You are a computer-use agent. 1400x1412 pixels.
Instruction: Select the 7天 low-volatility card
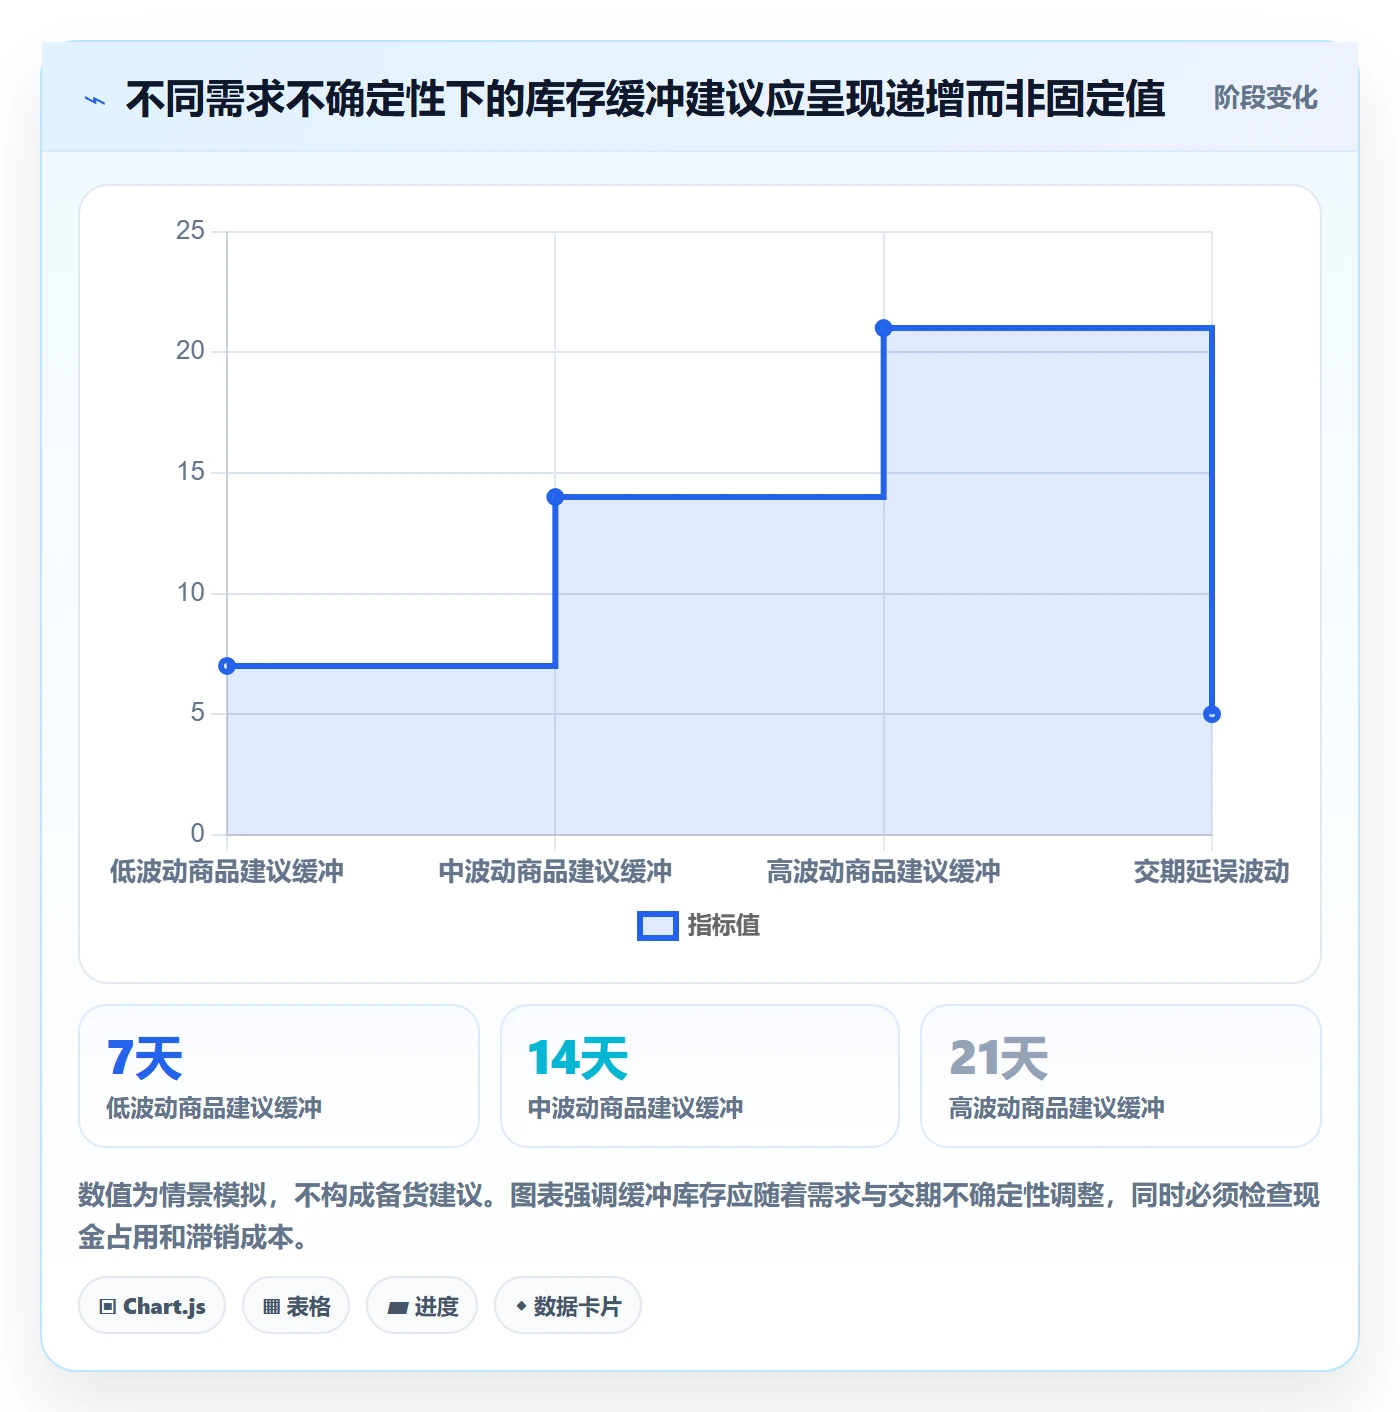tap(279, 1076)
